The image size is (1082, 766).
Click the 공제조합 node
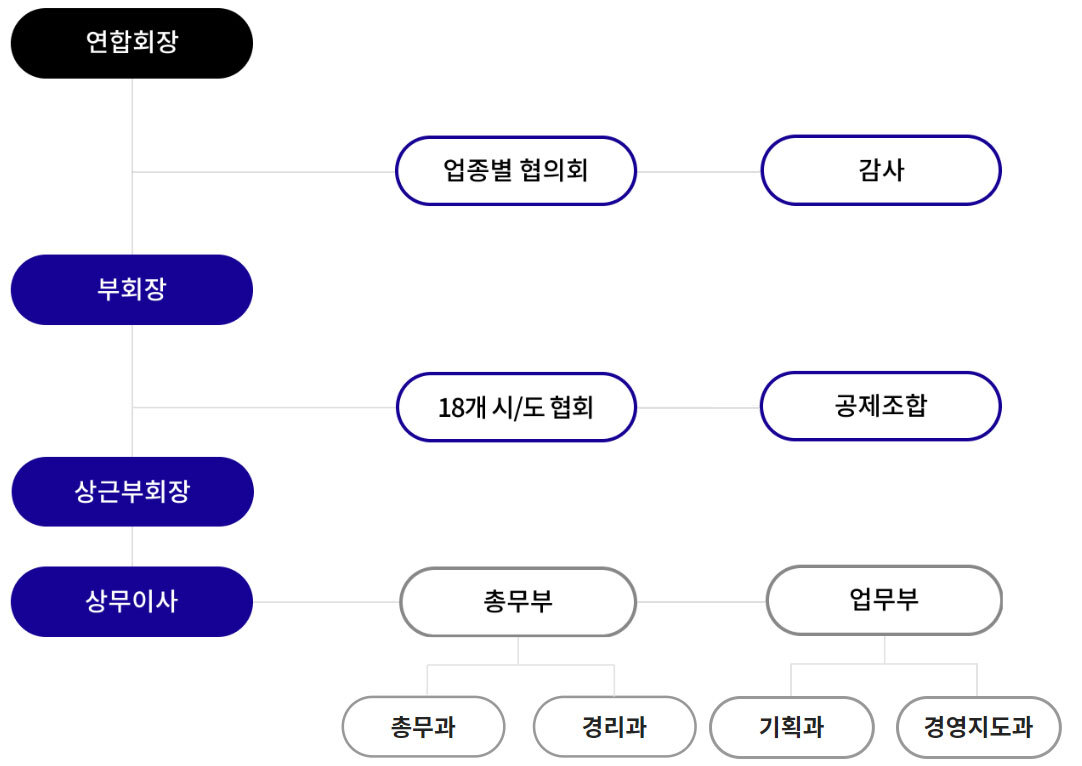pyautogui.click(x=880, y=406)
